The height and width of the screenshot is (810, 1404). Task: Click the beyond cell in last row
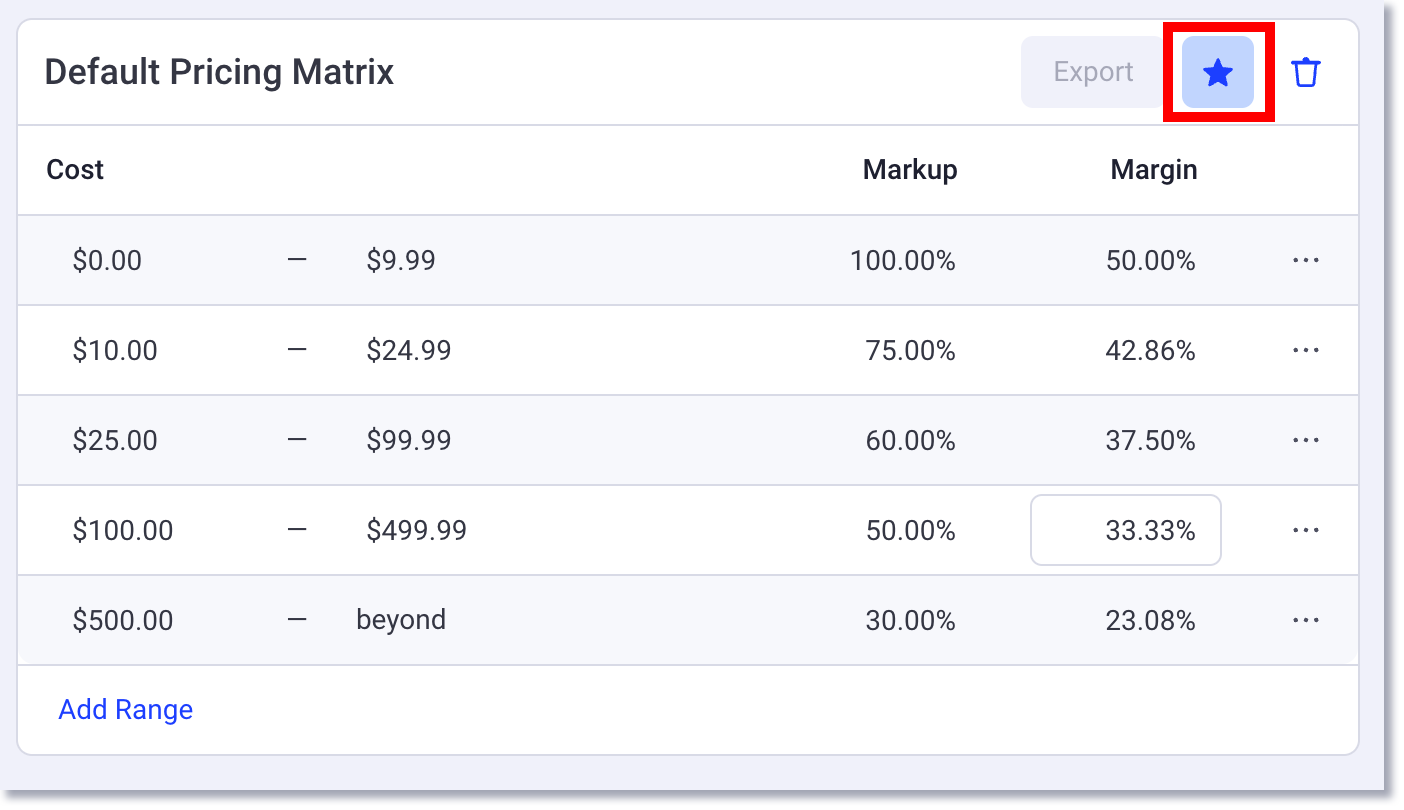click(x=400, y=620)
